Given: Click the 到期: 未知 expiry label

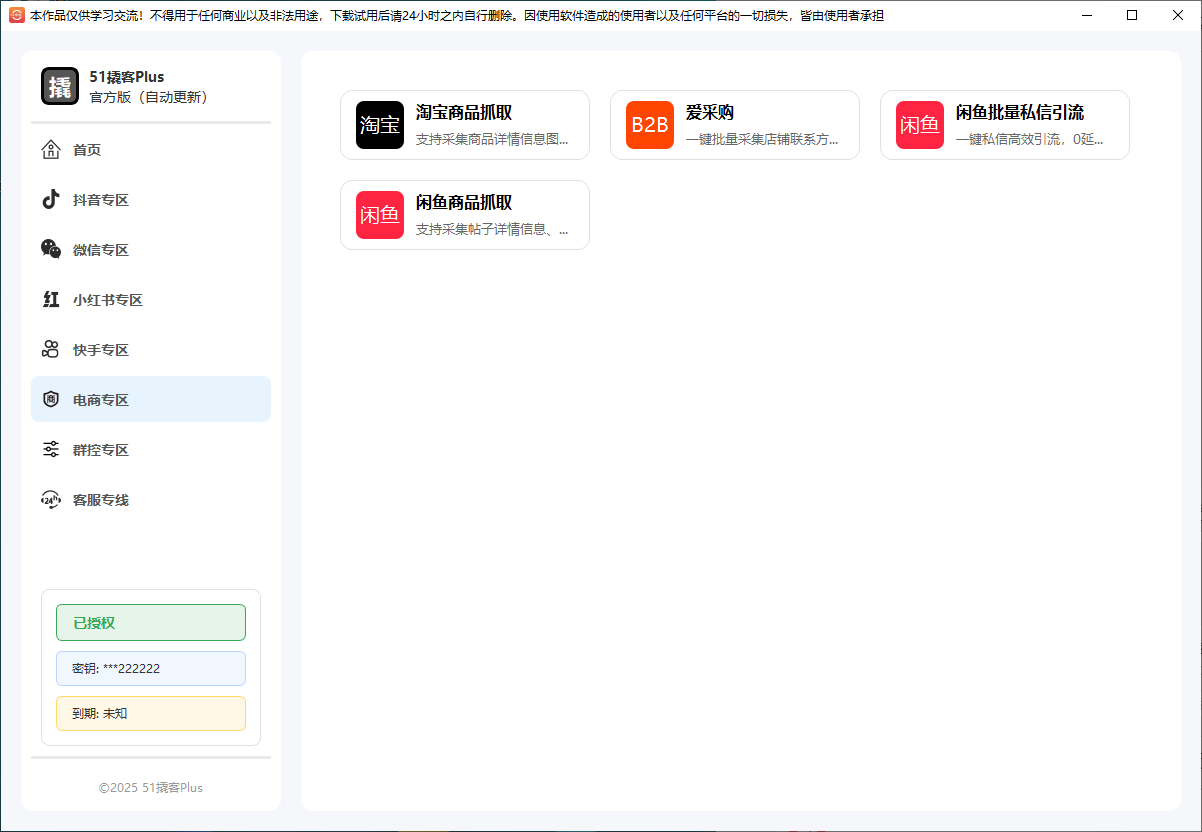Looking at the screenshot, I should pos(151,714).
